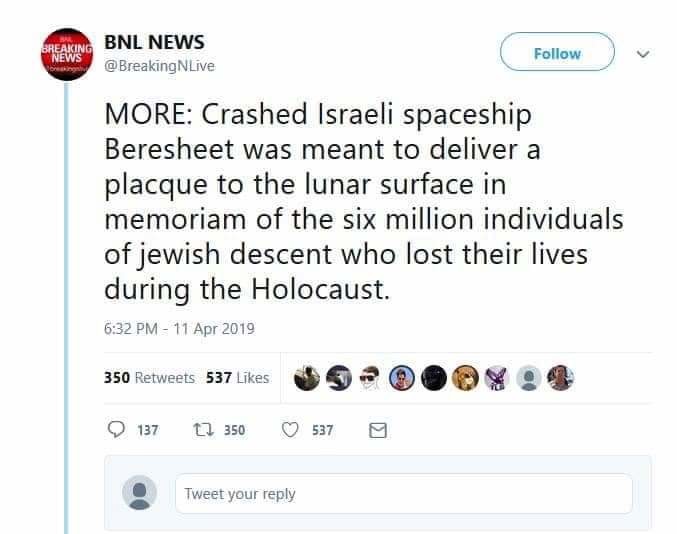Open the tan dog liker avatar
This screenshot has height=534, width=677.
pyautogui.click(x=464, y=378)
